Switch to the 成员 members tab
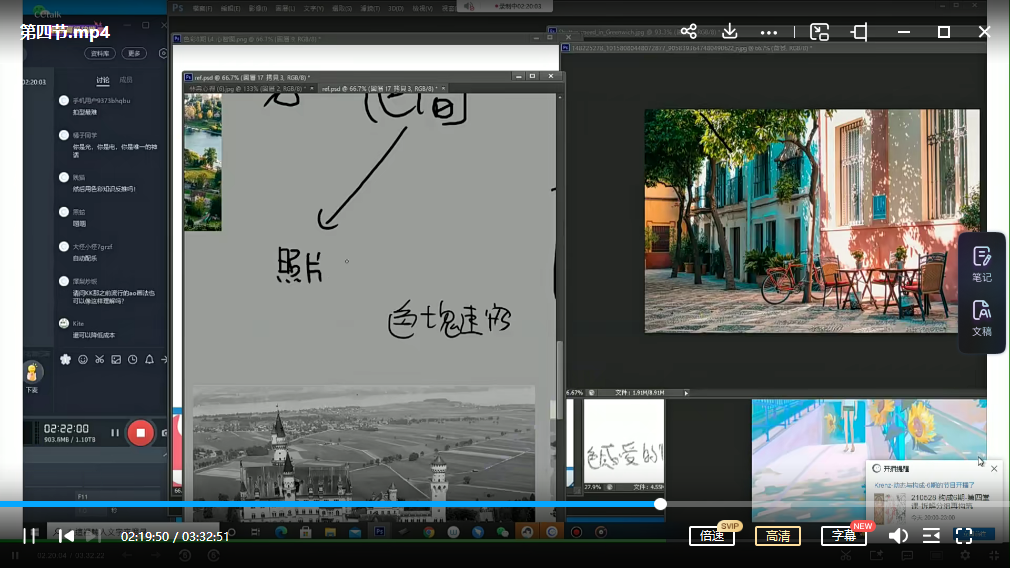 (126, 80)
